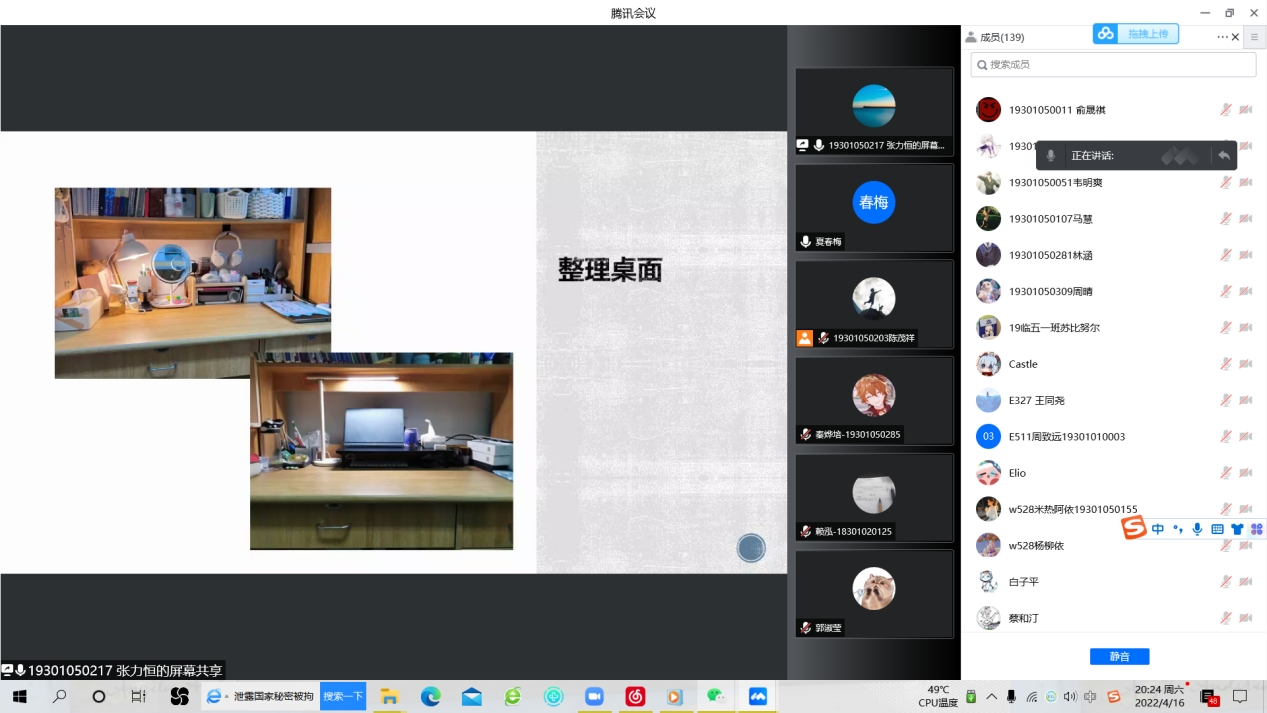The width and height of the screenshot is (1267, 713).
Task: Toggle camera icon for 19301050309周晴
Action: coord(1246,291)
